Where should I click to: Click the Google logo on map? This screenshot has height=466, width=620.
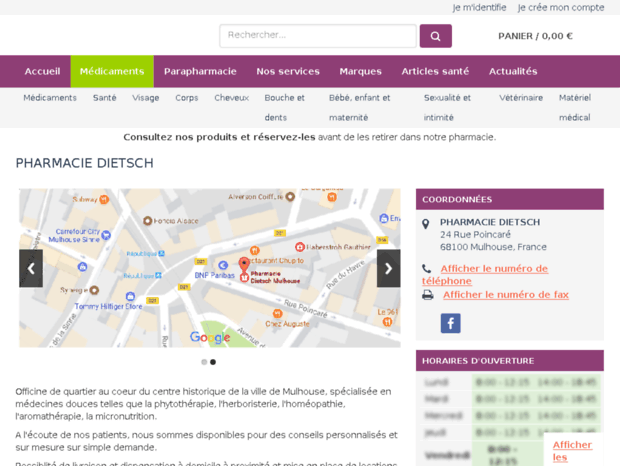(x=210, y=337)
